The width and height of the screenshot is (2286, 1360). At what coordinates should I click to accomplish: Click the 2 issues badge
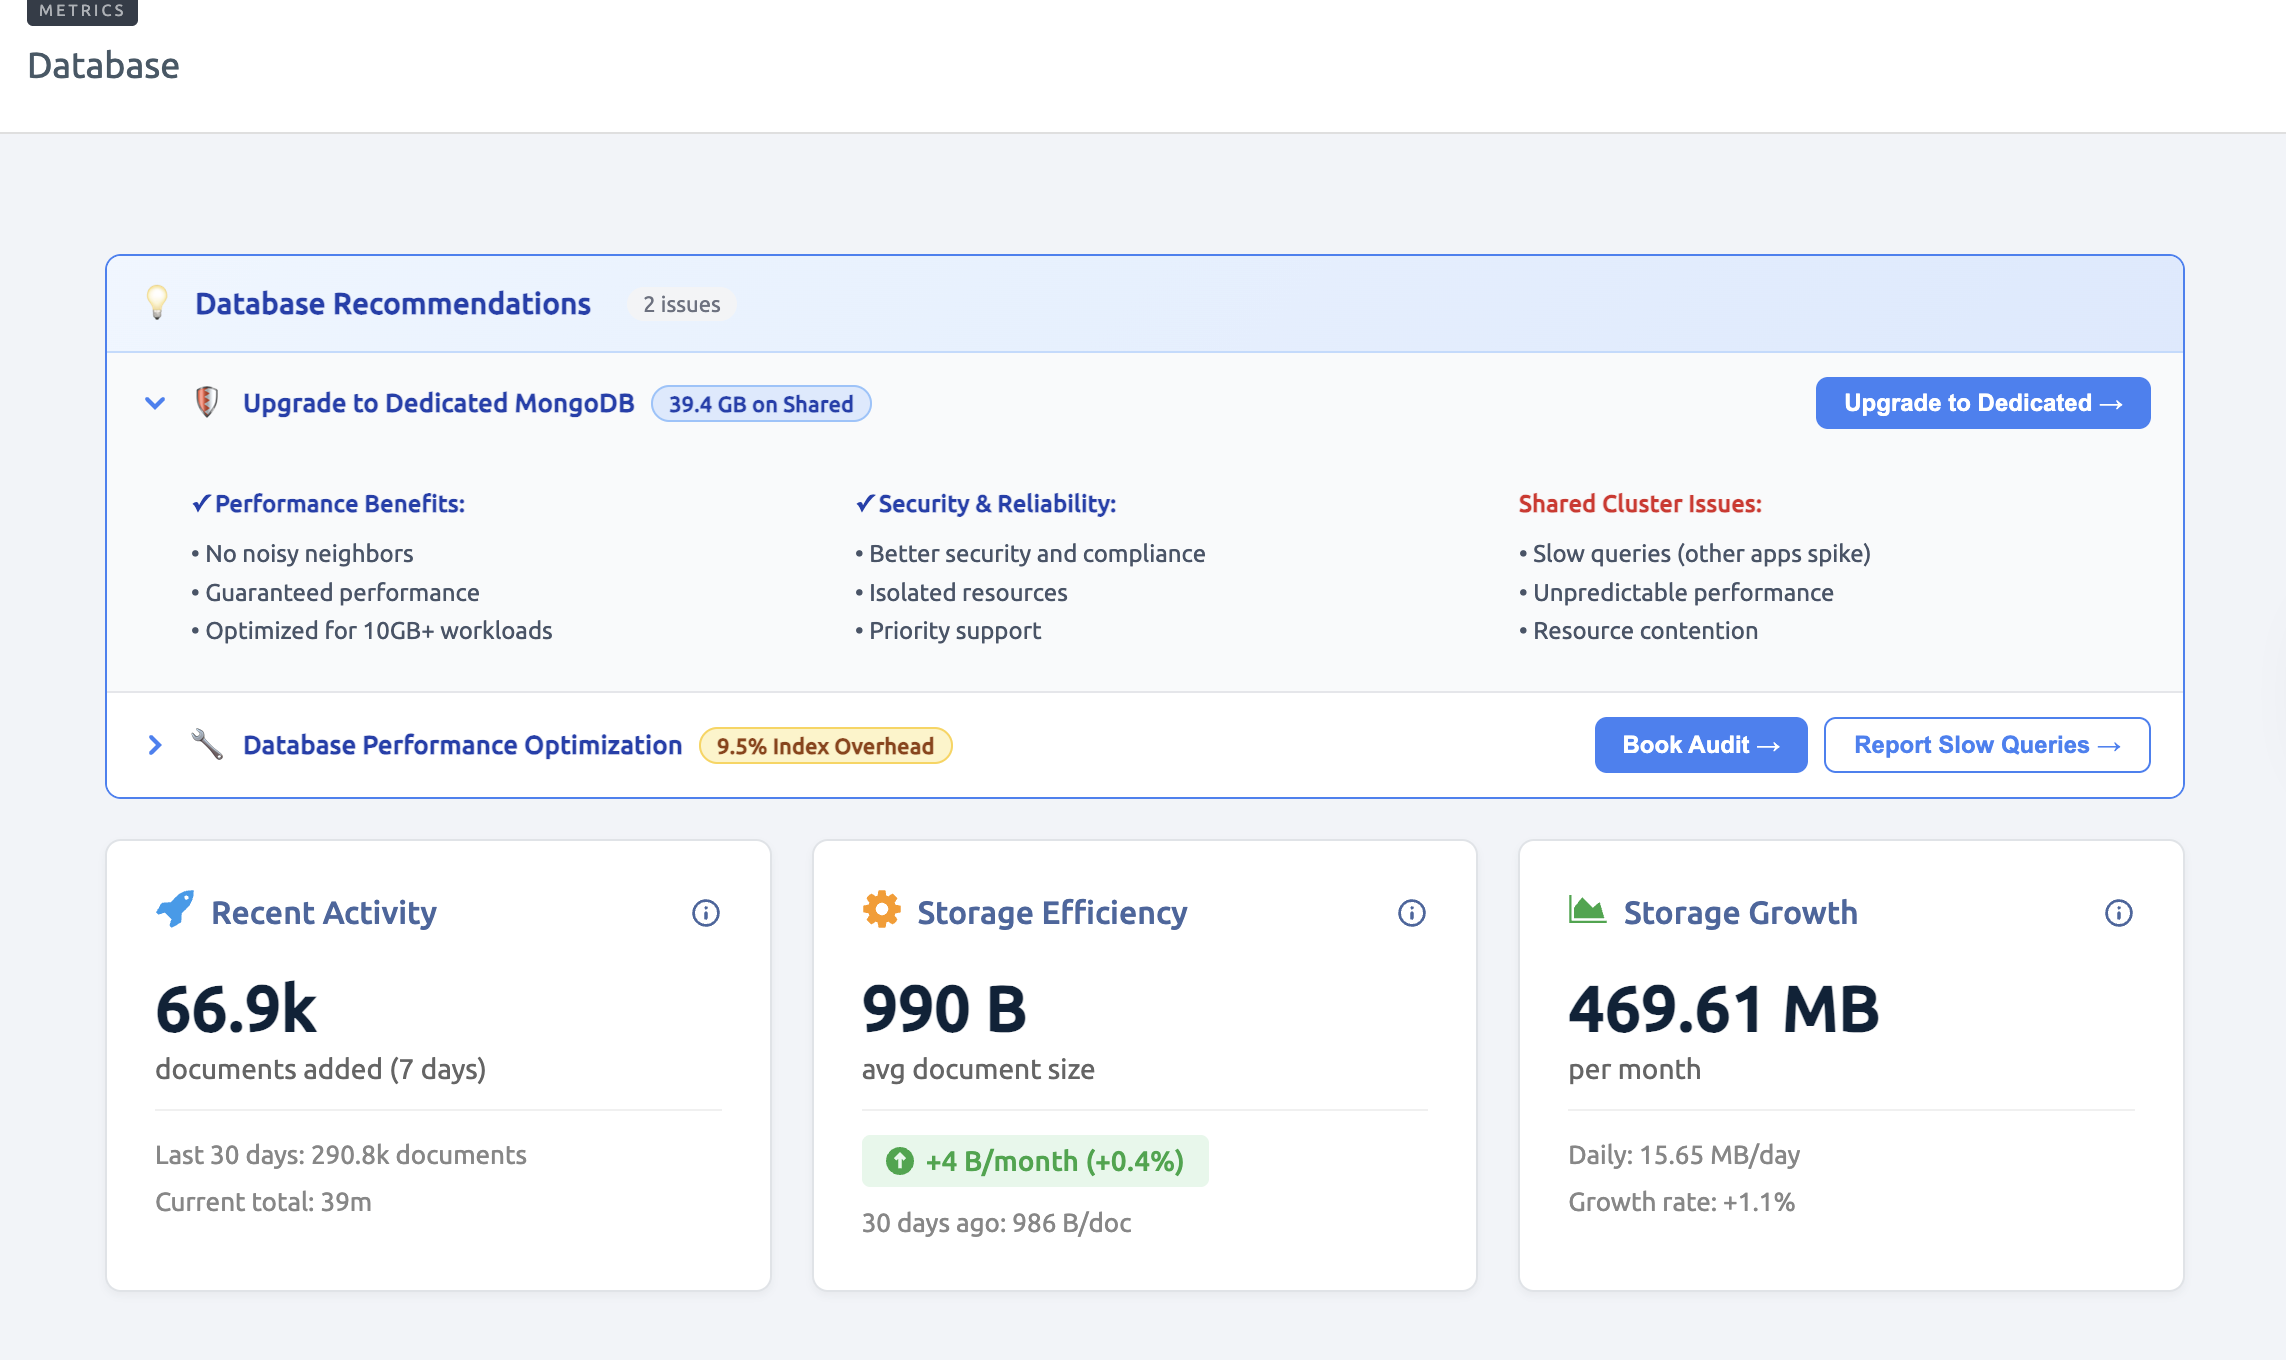[682, 304]
